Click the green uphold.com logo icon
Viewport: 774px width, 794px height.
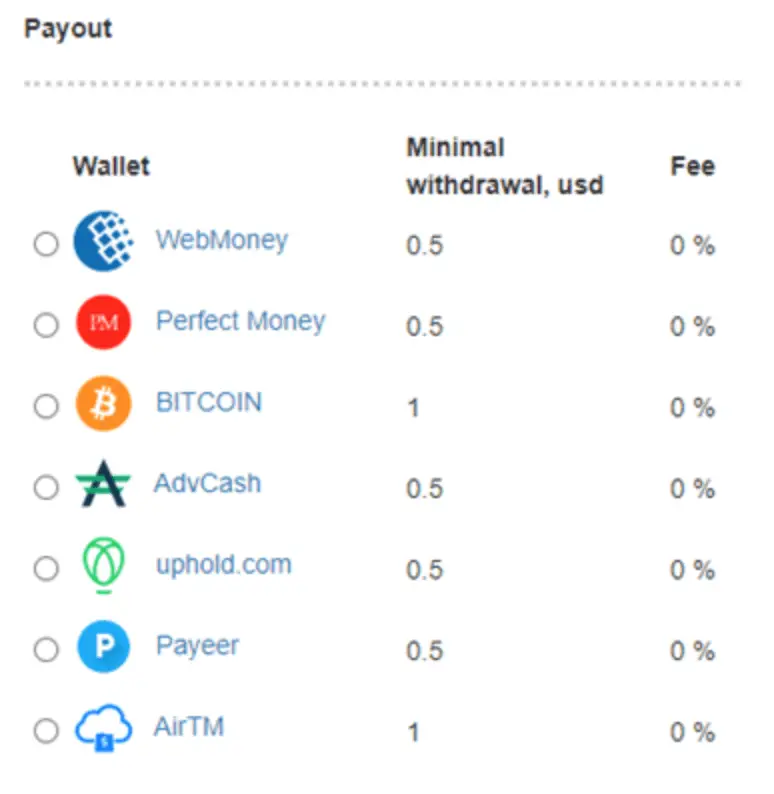(x=104, y=565)
